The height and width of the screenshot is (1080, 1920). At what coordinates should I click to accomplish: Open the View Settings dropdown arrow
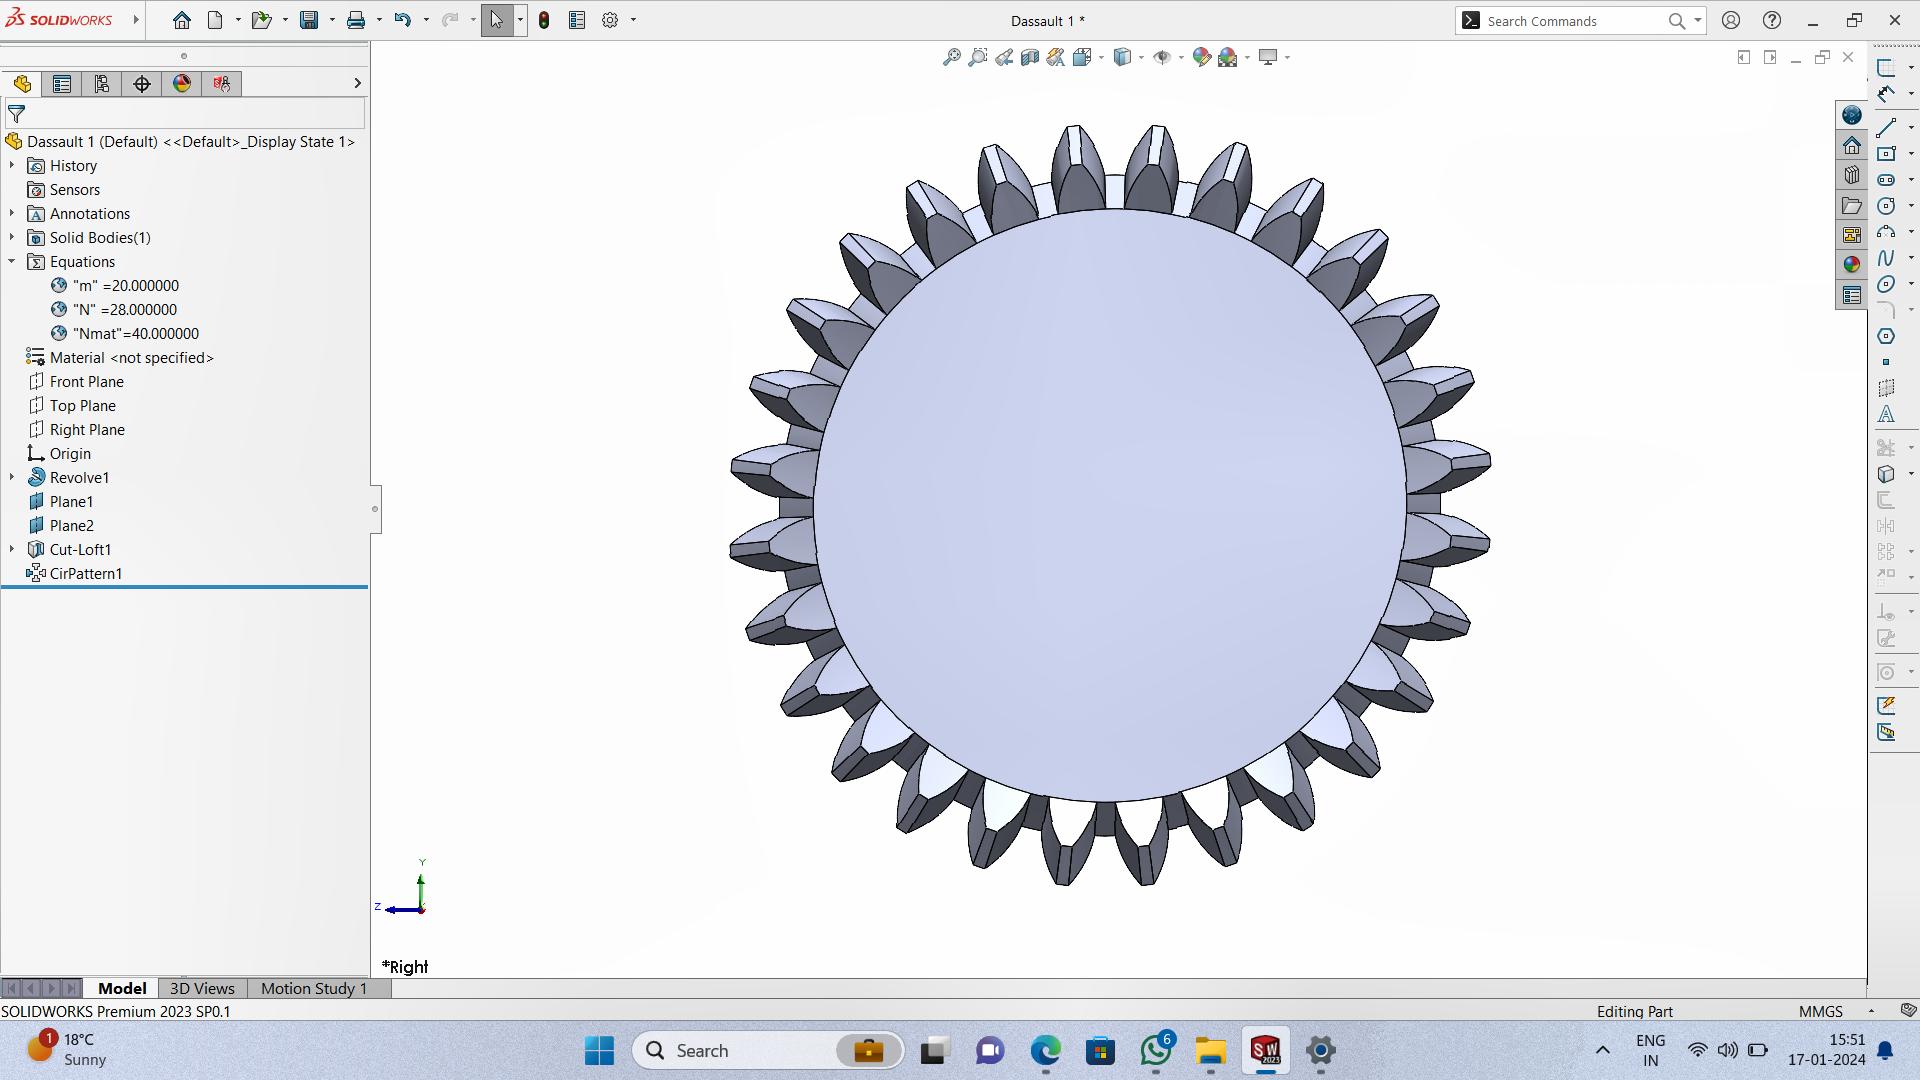tap(1287, 58)
